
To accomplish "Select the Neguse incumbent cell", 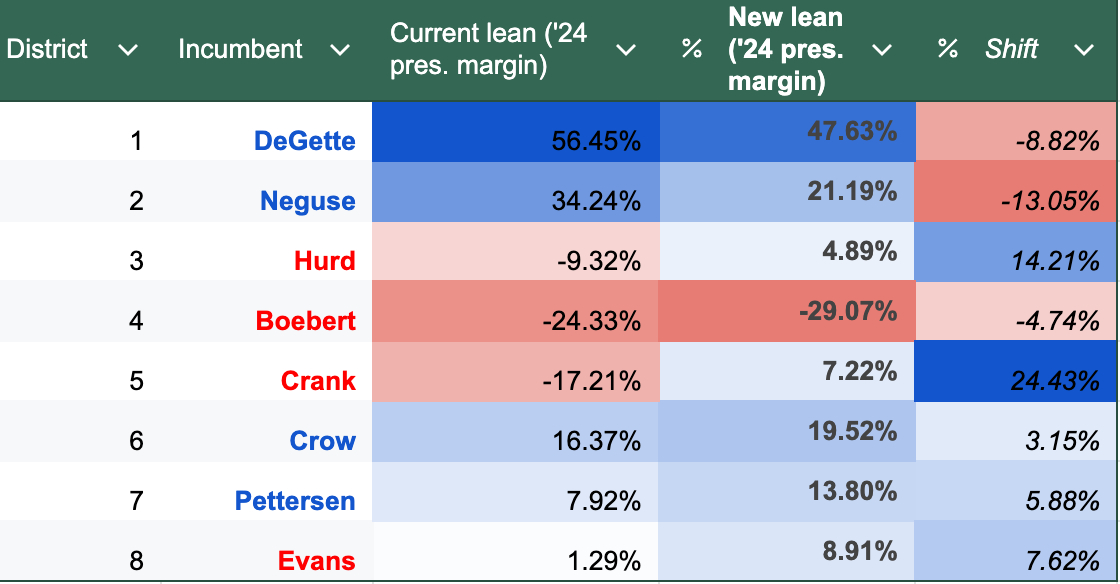I will pyautogui.click(x=307, y=201).
